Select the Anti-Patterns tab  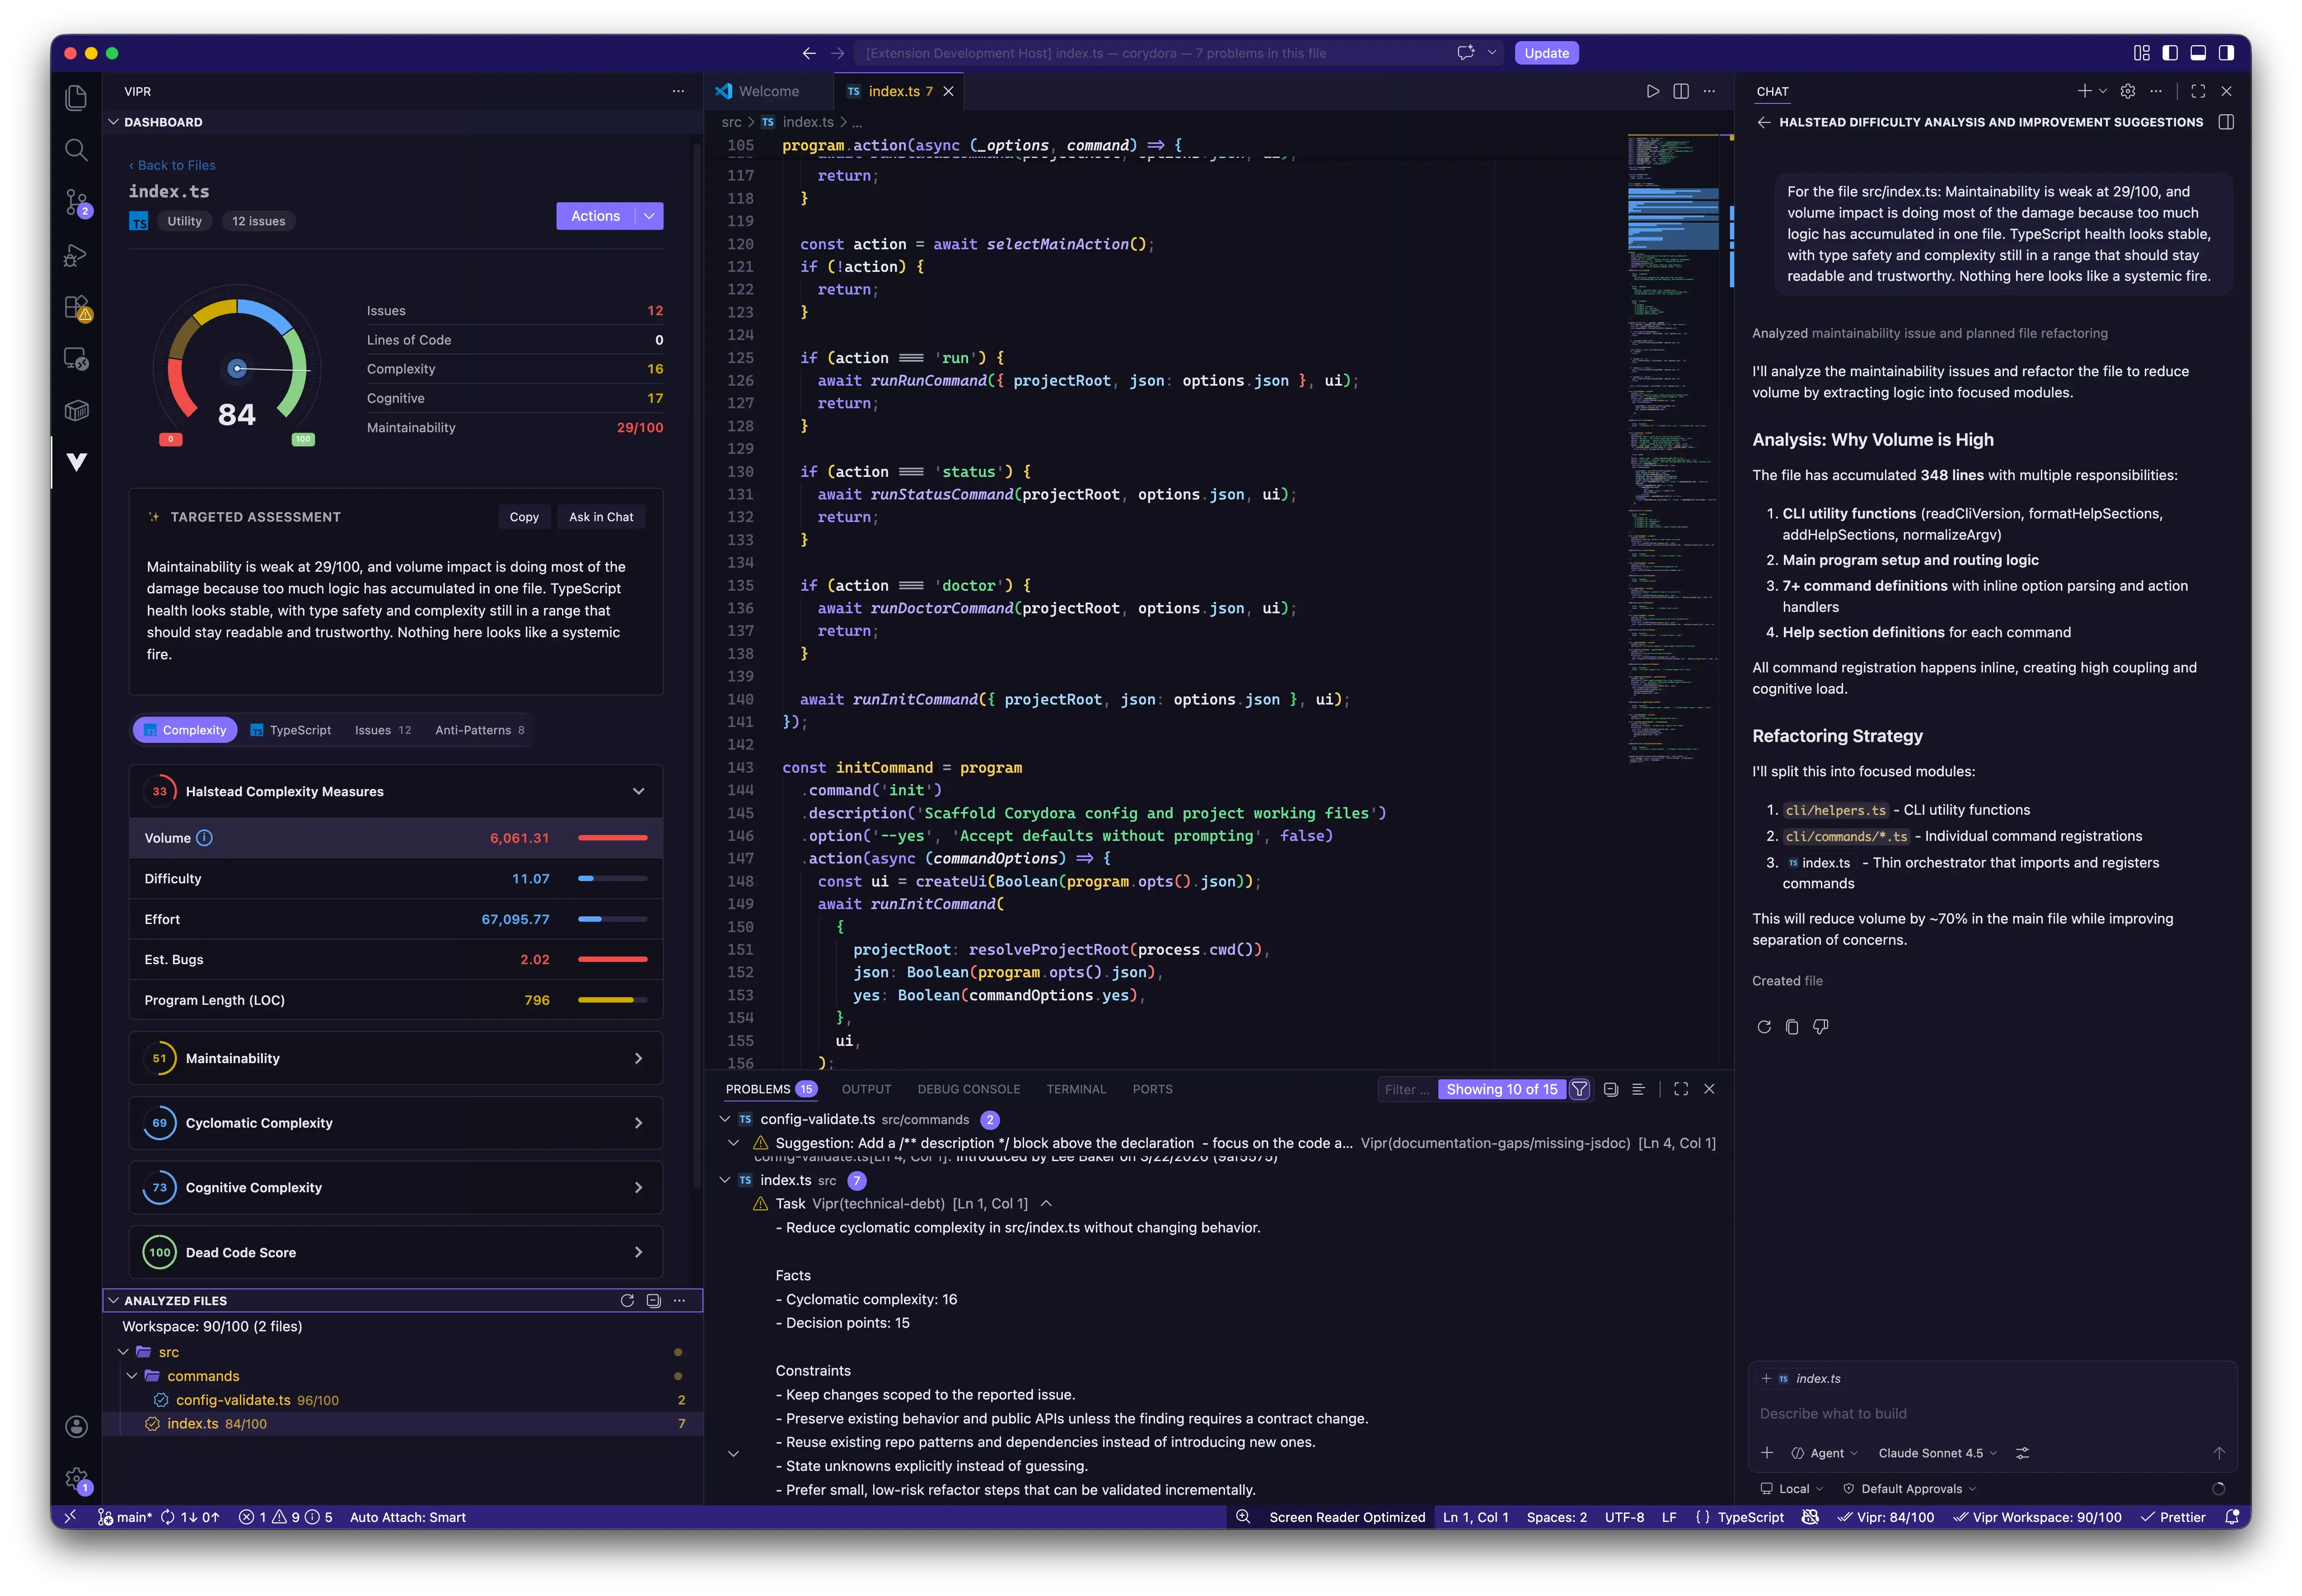pos(480,730)
